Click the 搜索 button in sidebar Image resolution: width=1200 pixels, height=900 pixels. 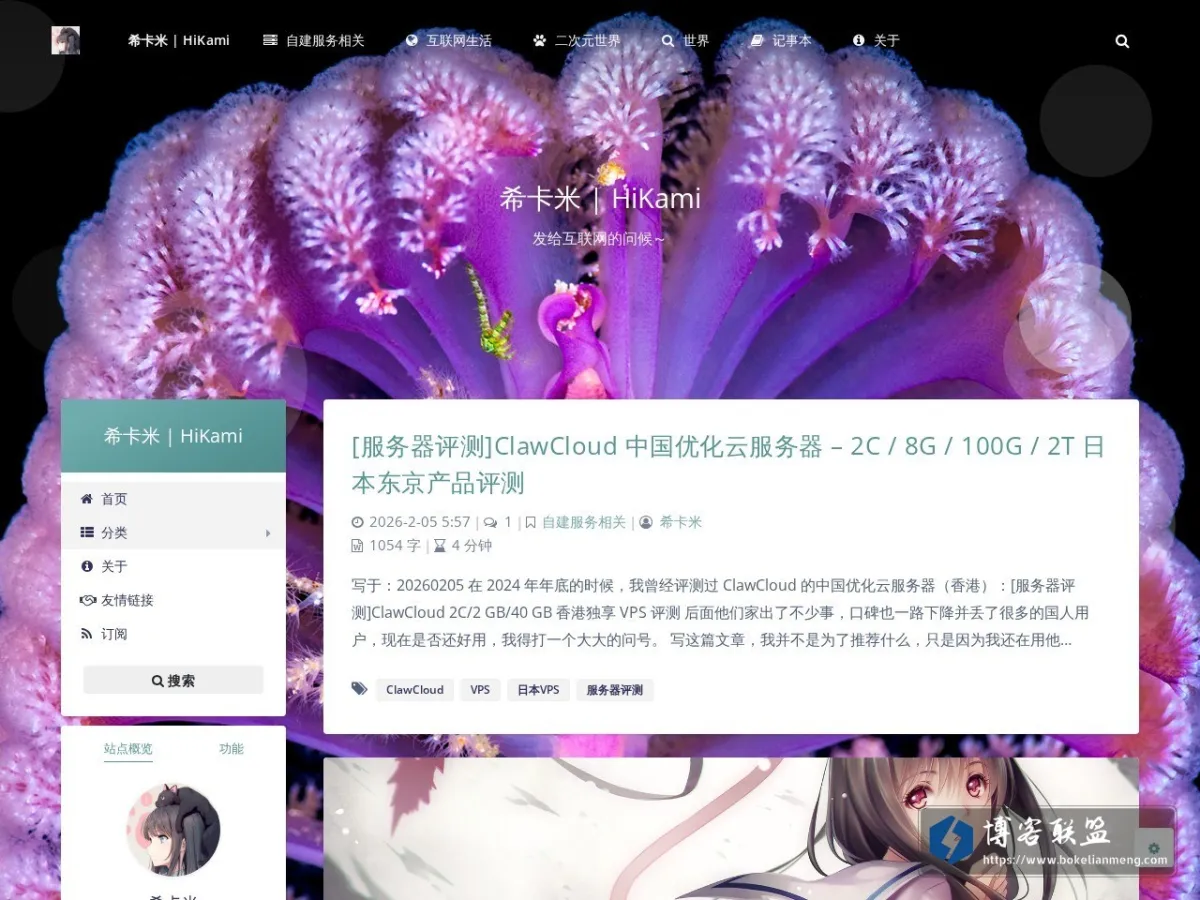[x=173, y=680]
